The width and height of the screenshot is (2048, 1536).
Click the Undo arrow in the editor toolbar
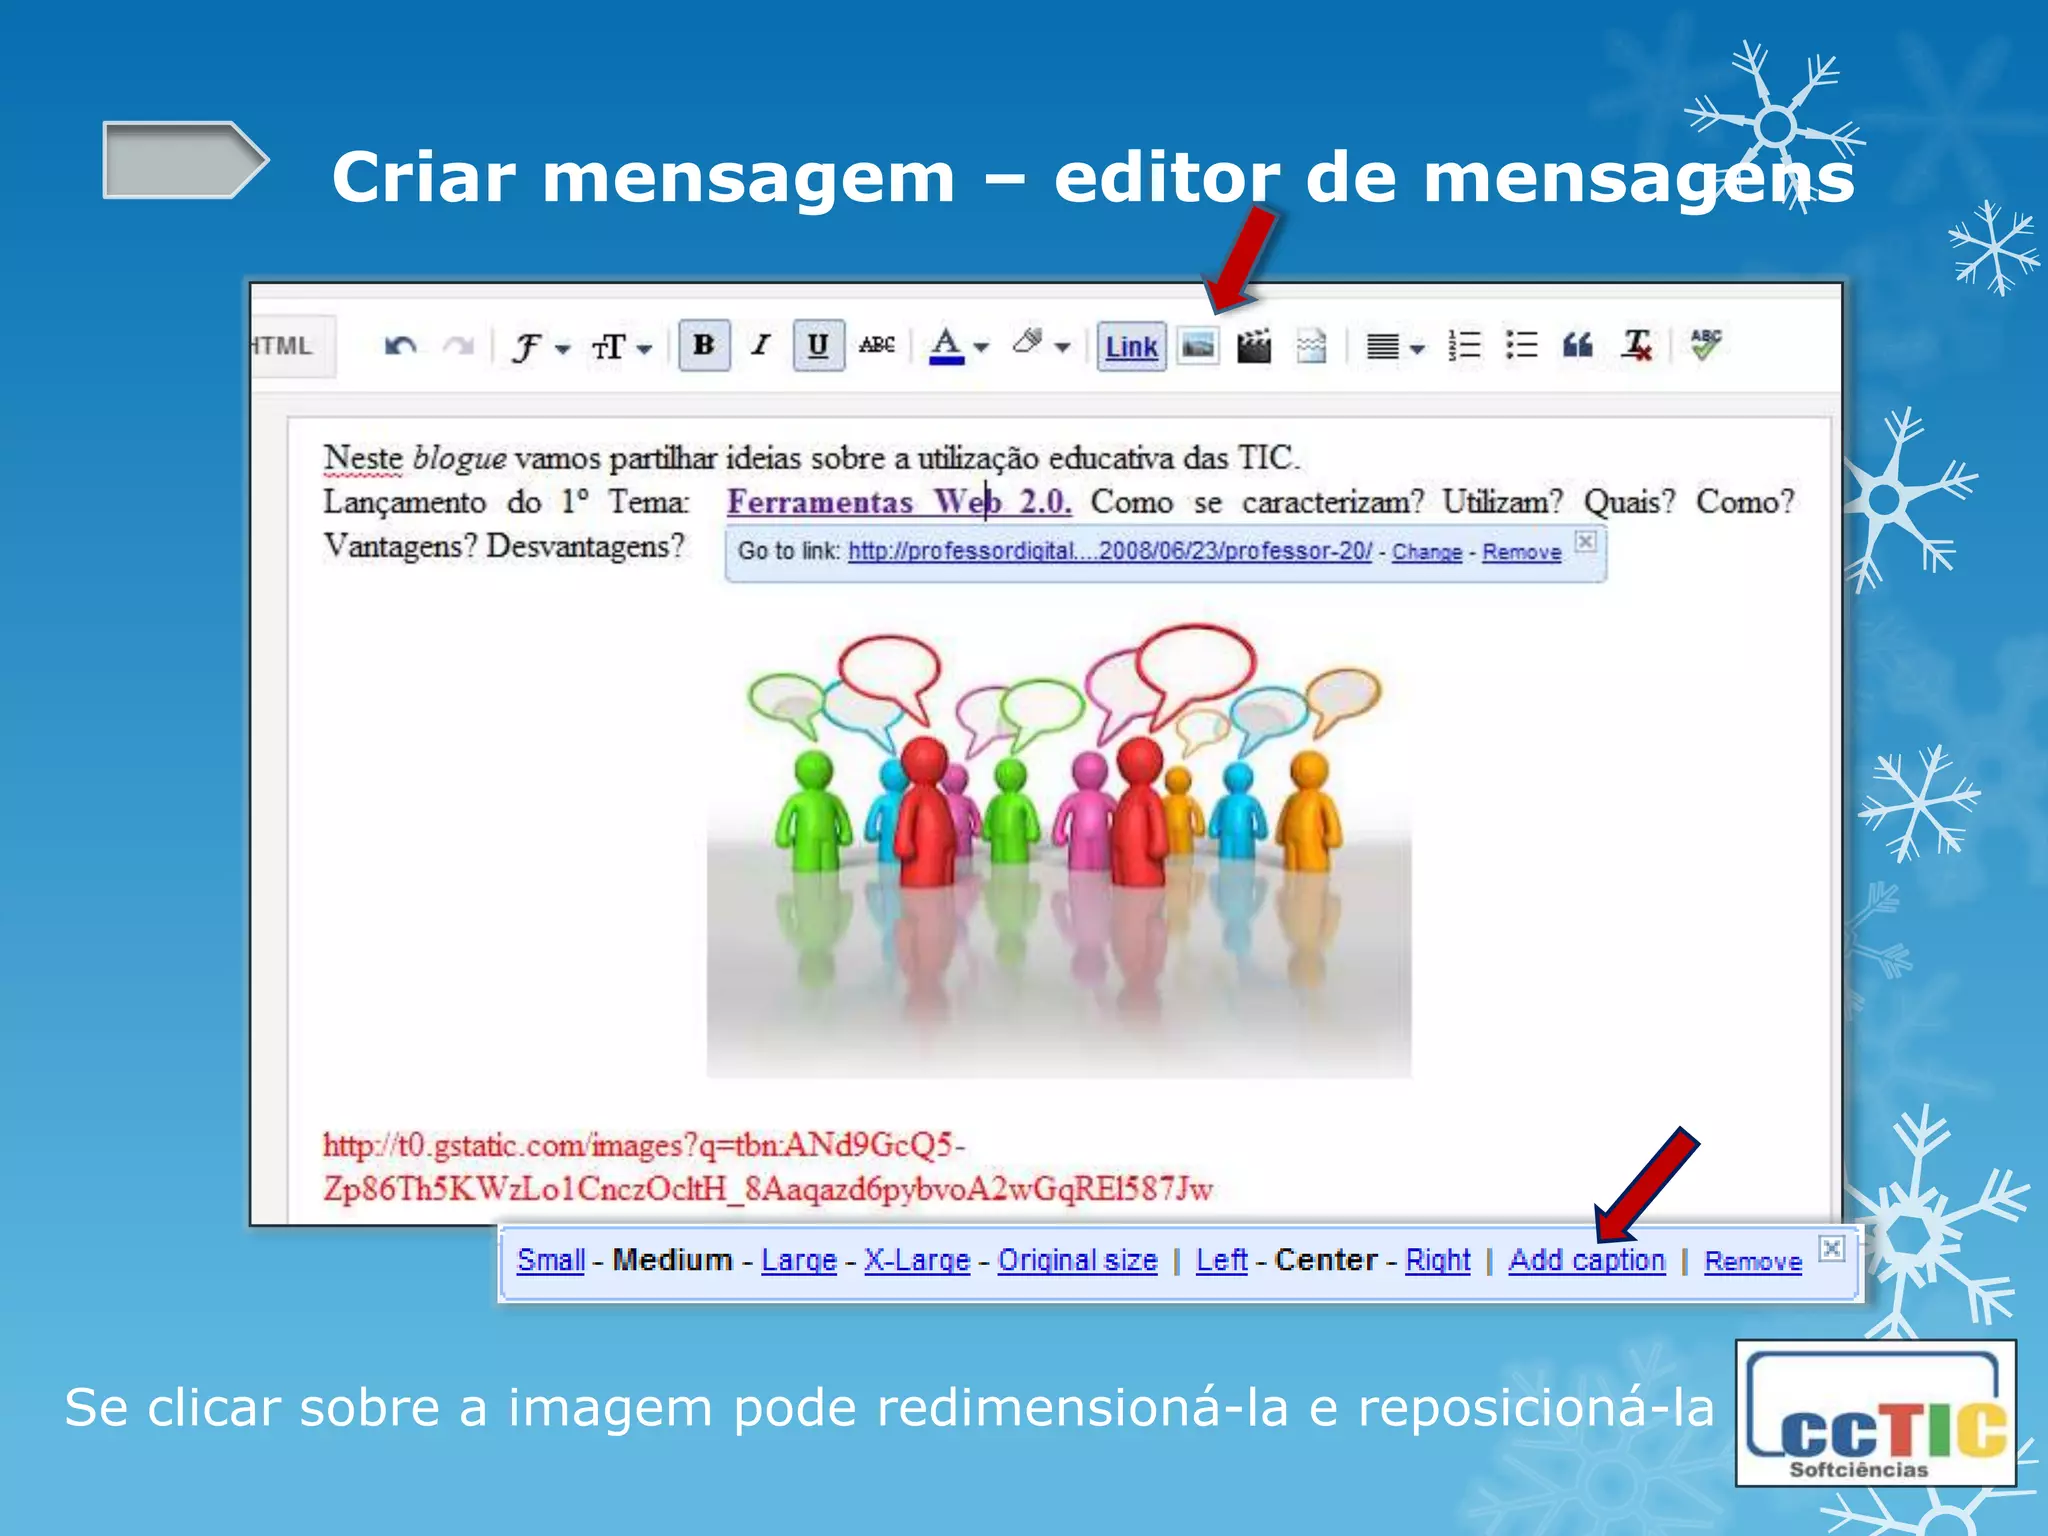click(x=400, y=346)
